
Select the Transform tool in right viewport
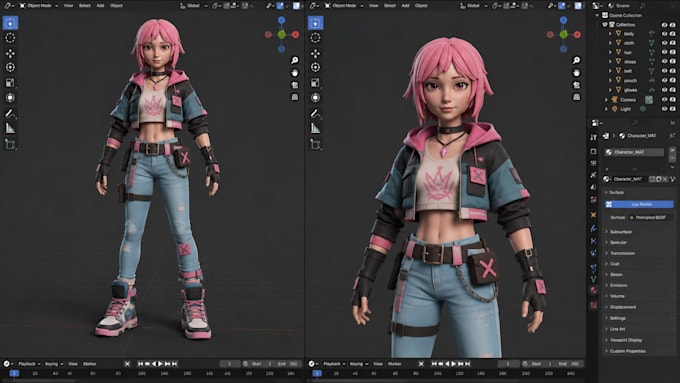(315, 98)
